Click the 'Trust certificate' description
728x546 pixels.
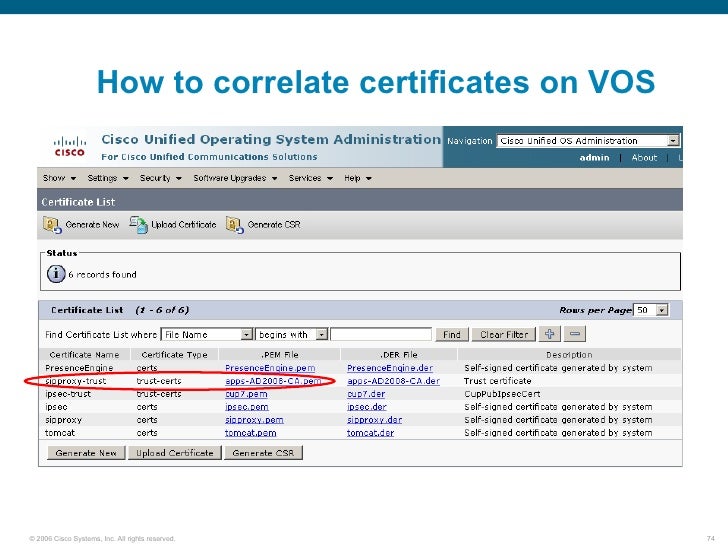point(497,381)
